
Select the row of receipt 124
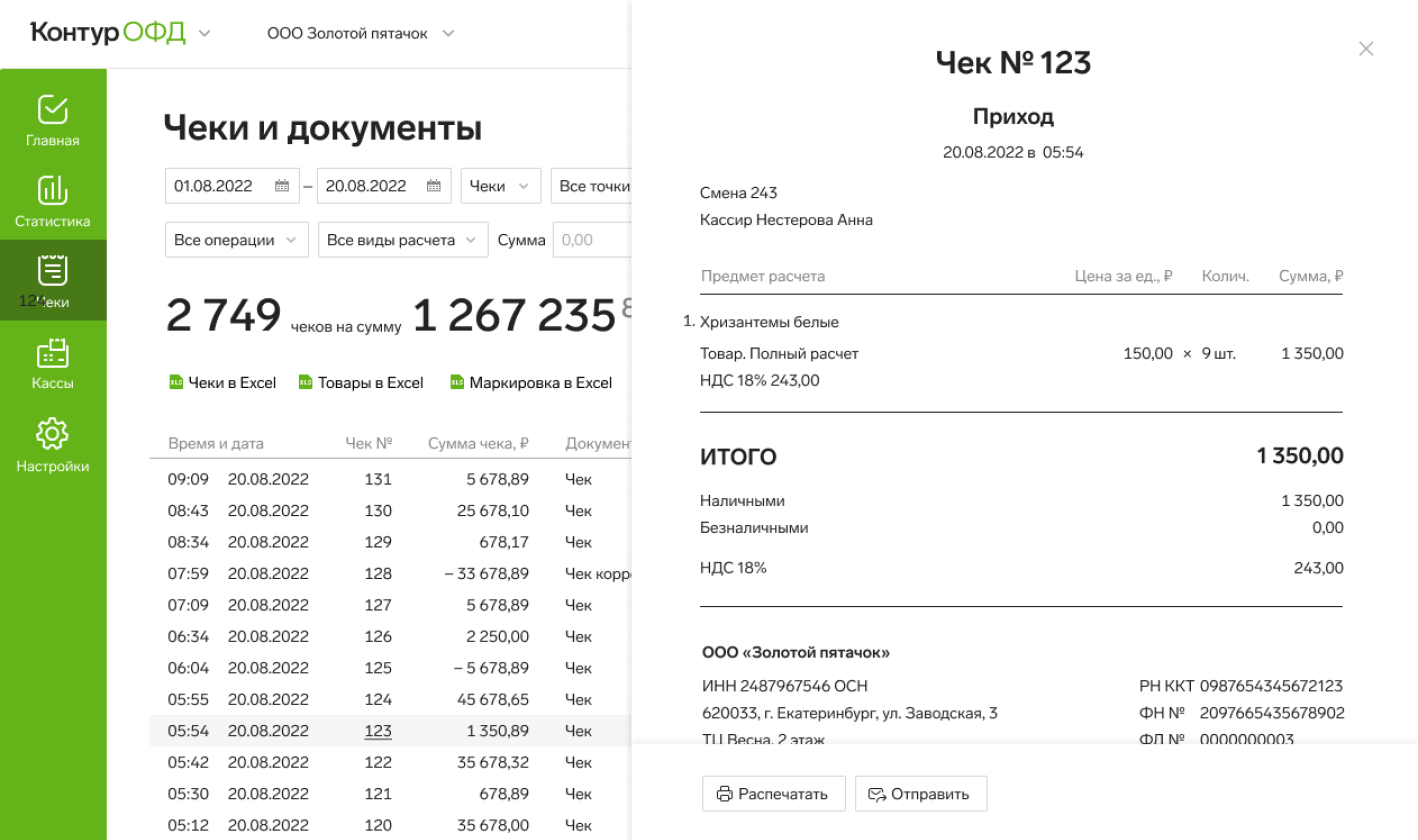[x=391, y=700]
